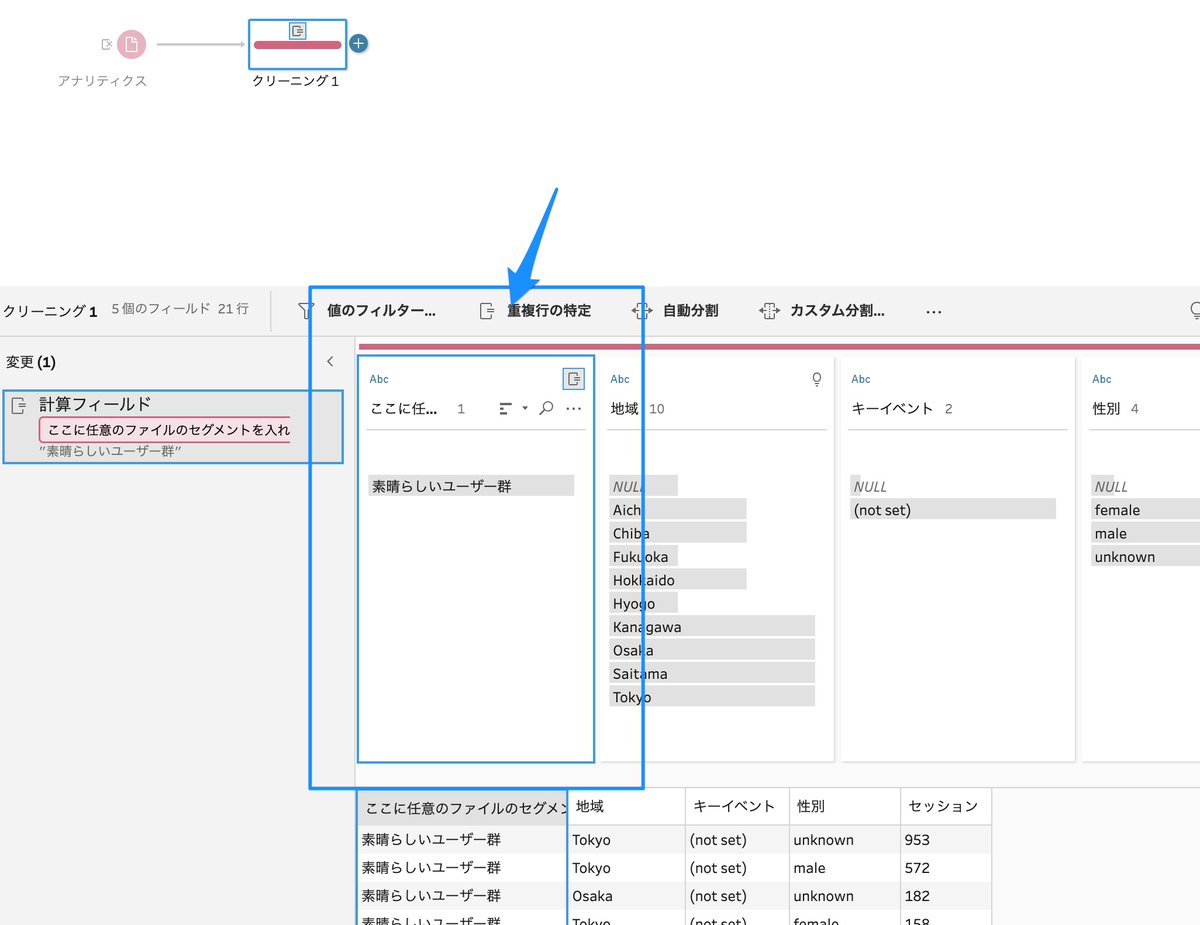Click the 性別 column header in the data grid
This screenshot has height=925, width=1200.
click(x=844, y=806)
